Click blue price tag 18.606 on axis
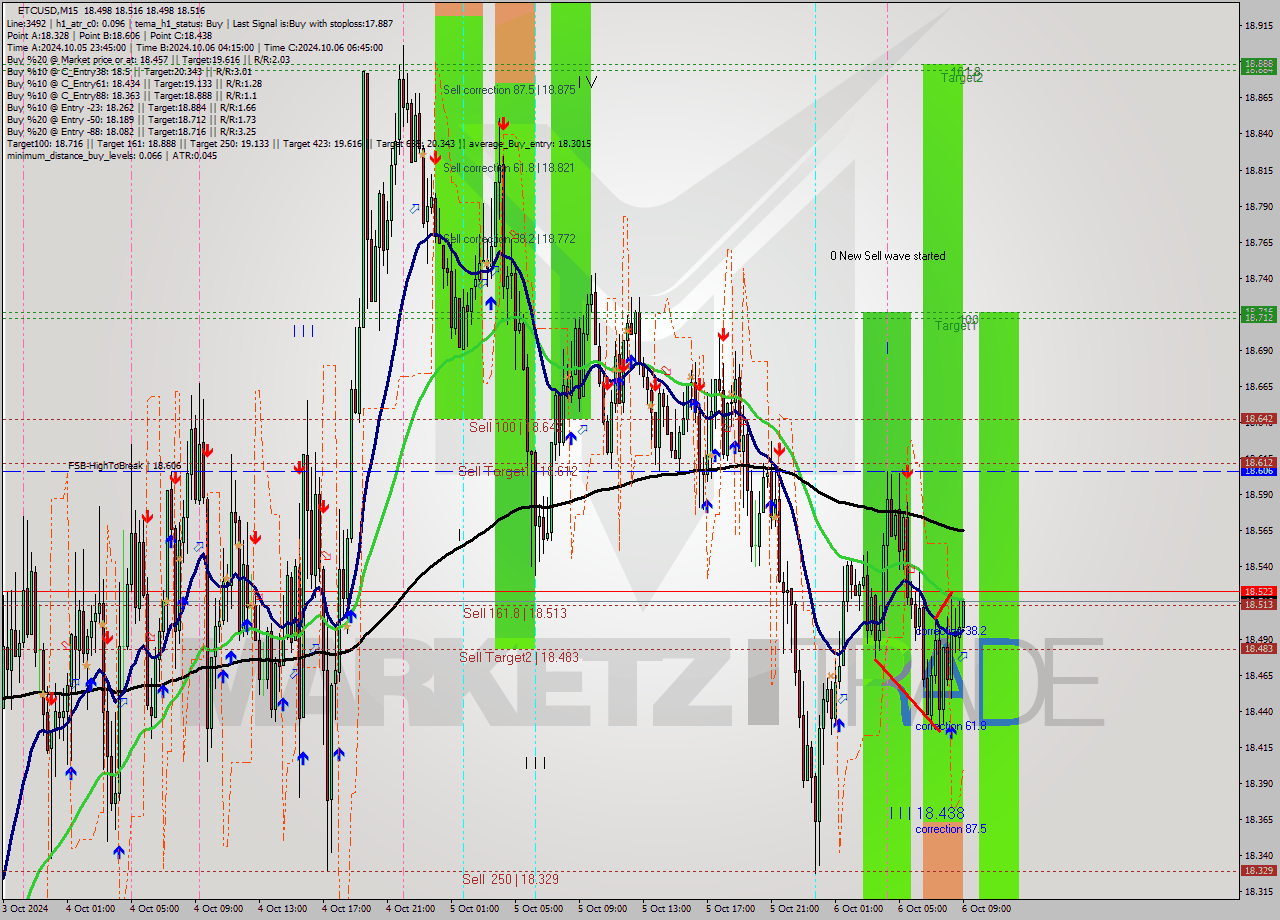The height and width of the screenshot is (920, 1280). 1258,471
